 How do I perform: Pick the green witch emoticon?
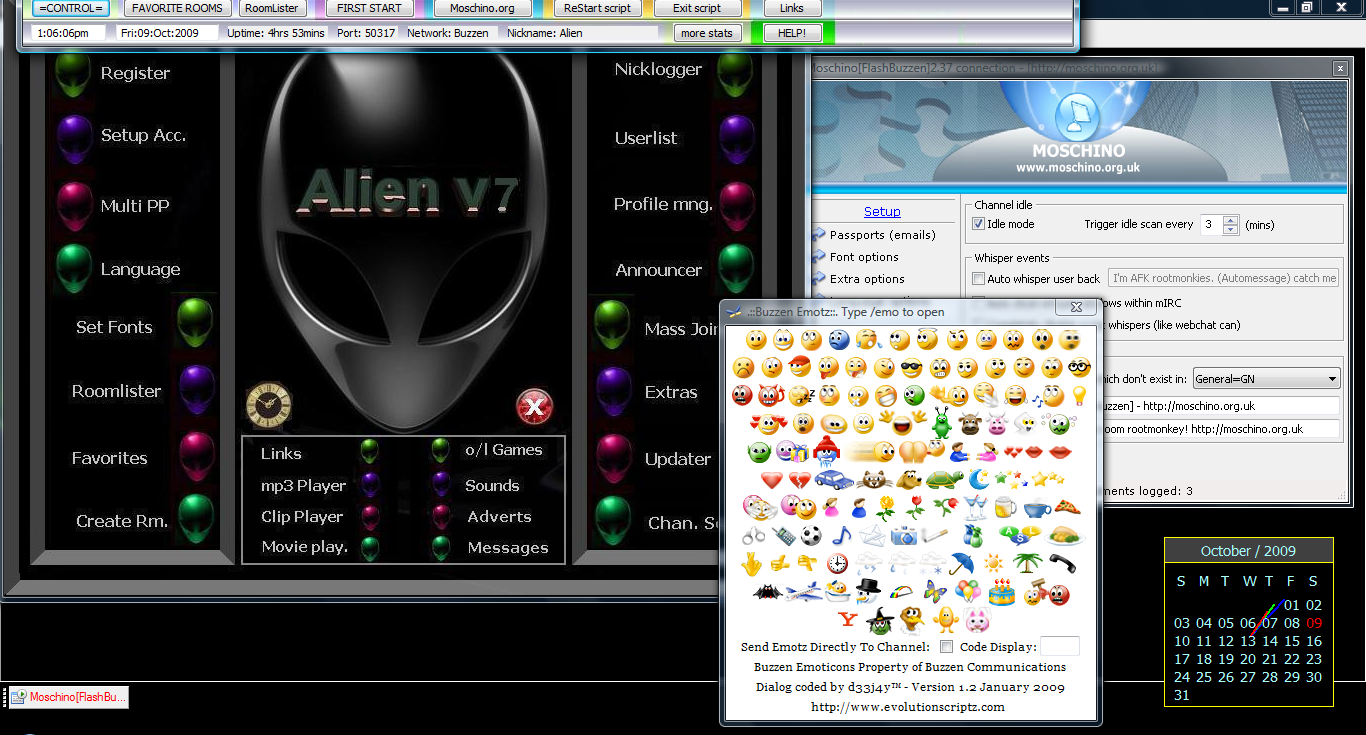(x=879, y=620)
